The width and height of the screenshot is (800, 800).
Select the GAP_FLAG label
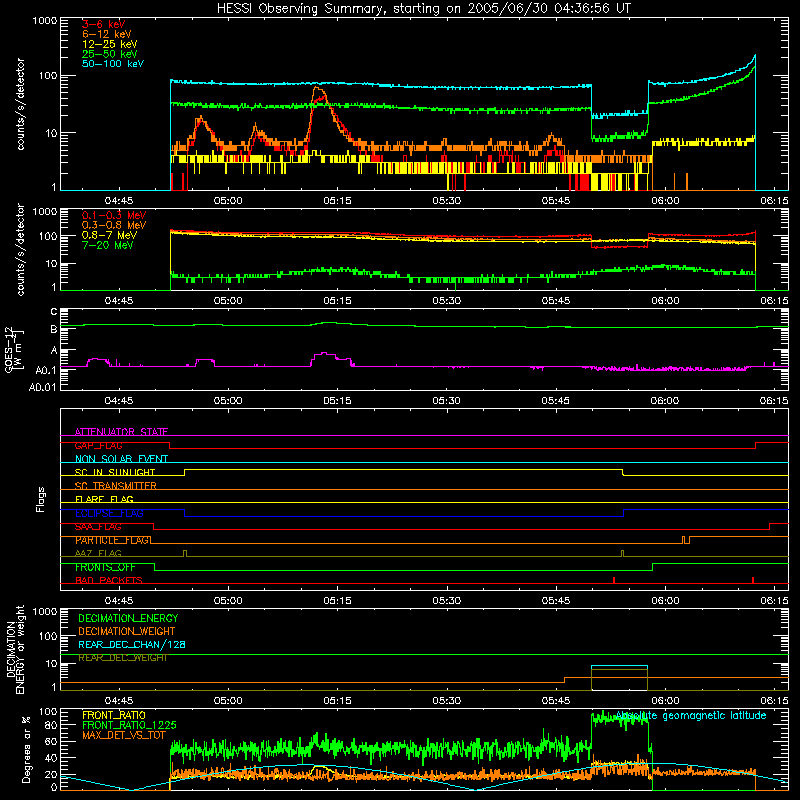[98, 445]
